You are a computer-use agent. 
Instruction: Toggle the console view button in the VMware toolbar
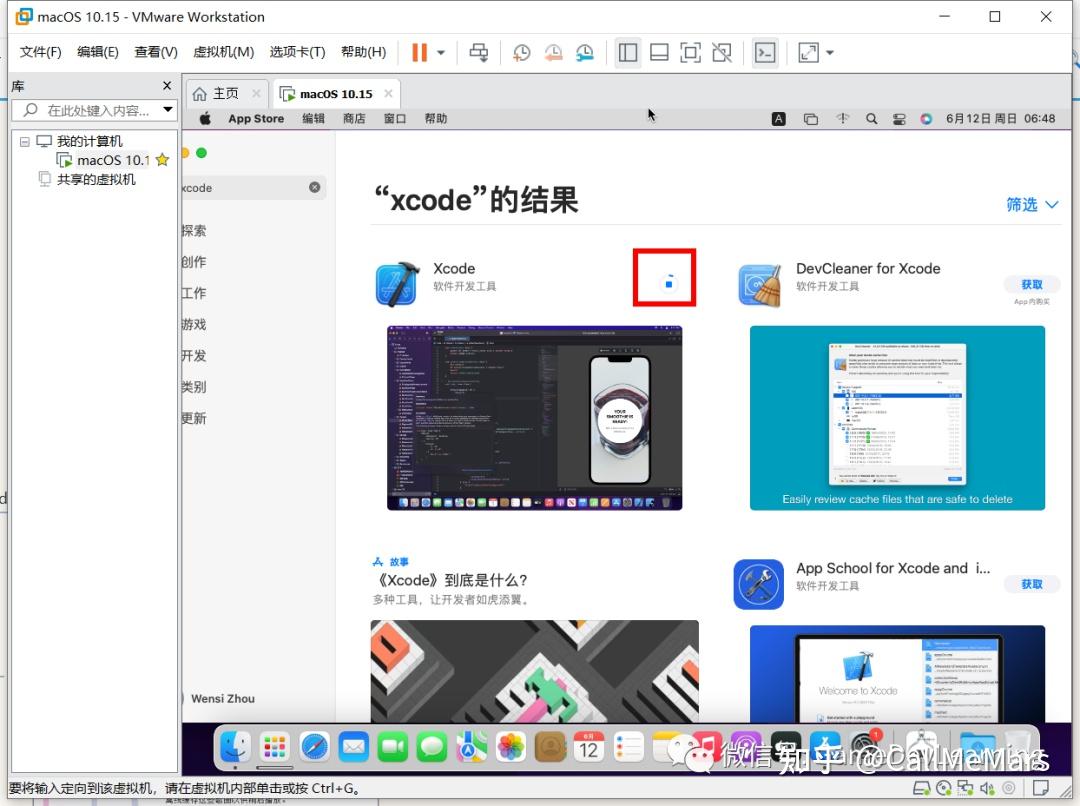coord(765,52)
